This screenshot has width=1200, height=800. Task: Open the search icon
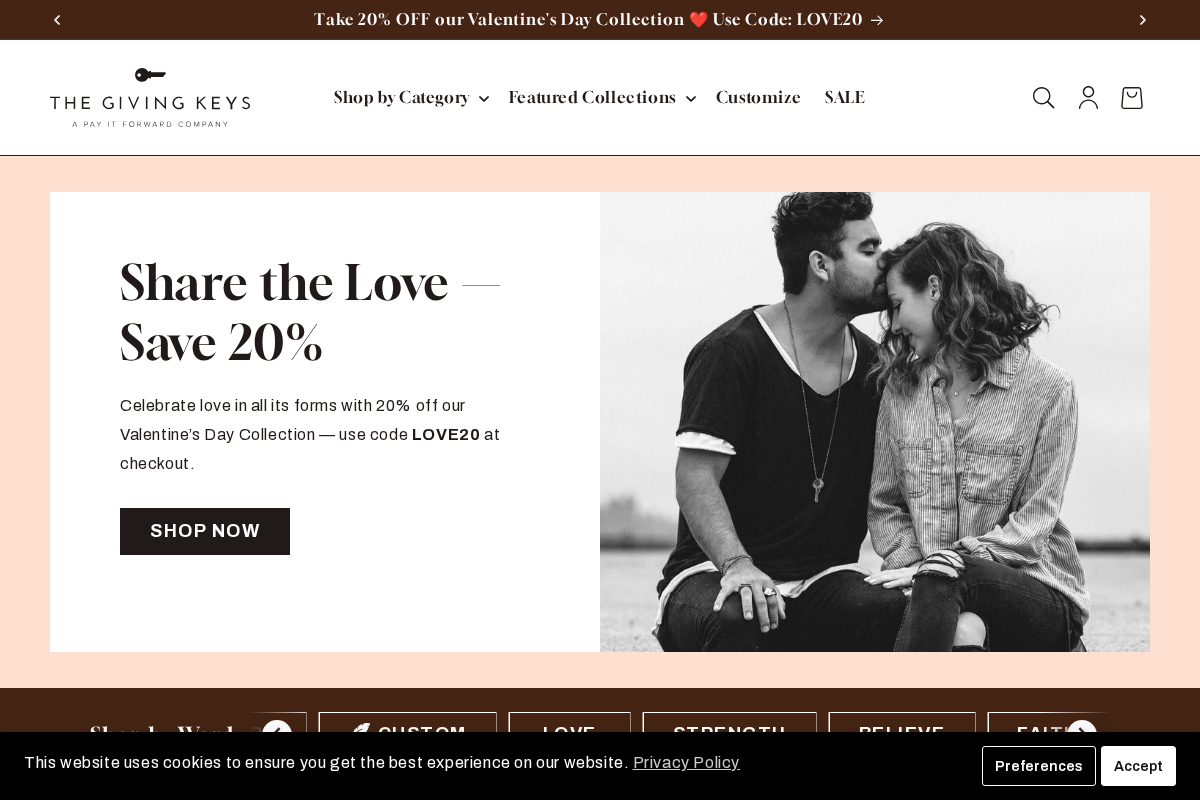point(1043,97)
